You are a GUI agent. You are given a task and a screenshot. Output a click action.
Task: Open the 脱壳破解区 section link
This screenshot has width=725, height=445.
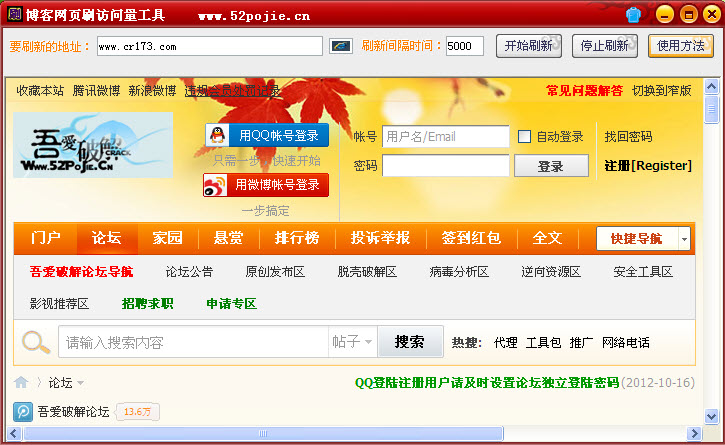367,272
